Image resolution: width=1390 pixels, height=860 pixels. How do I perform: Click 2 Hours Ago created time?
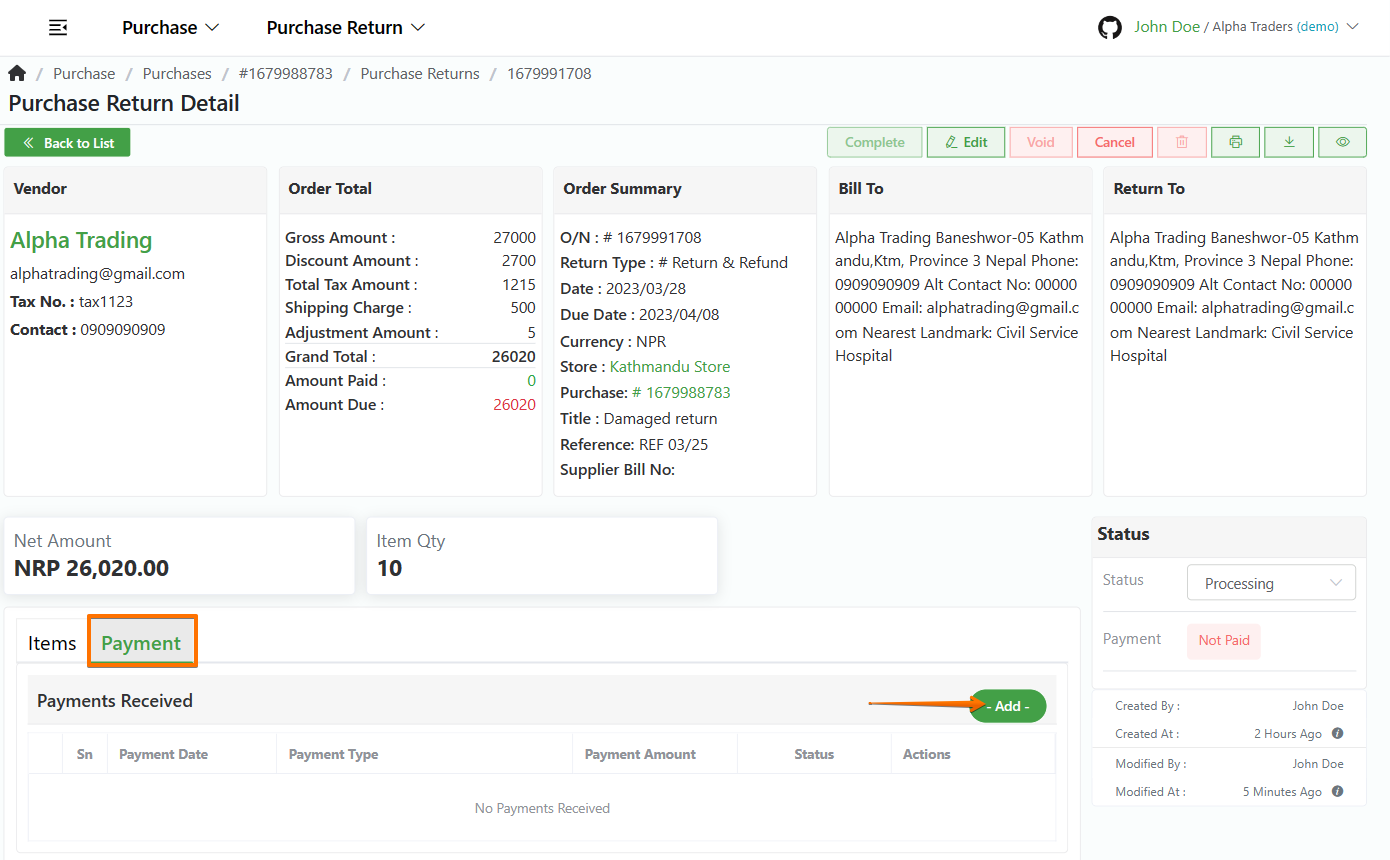click(1288, 733)
